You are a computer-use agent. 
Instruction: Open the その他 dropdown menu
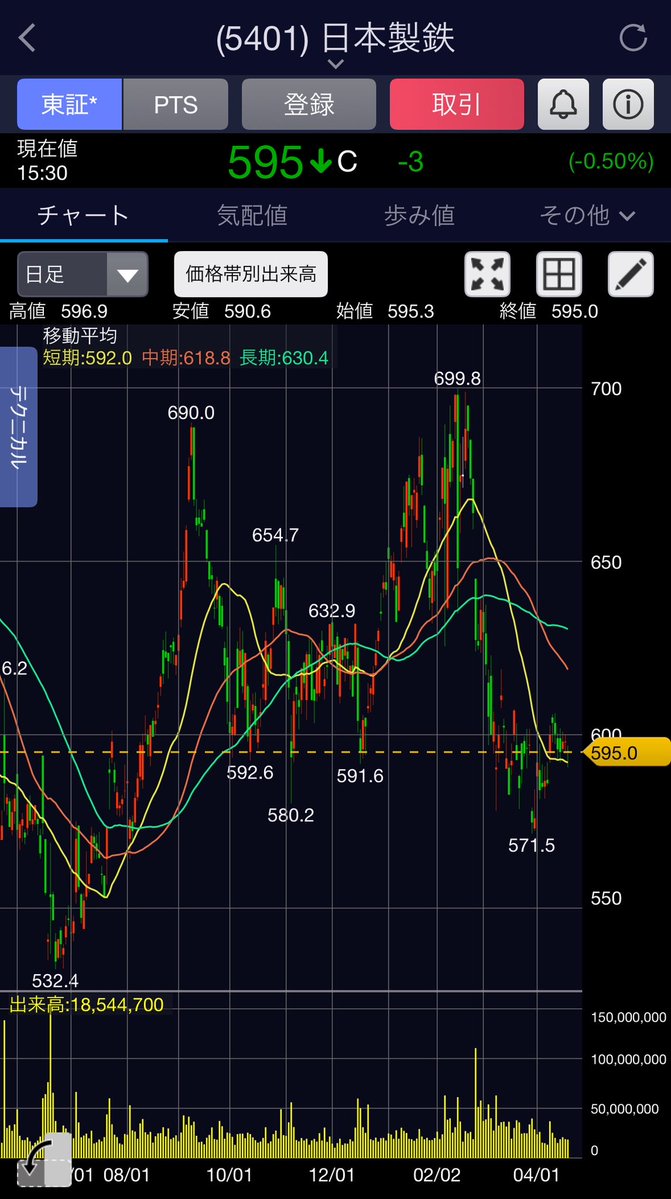(587, 216)
